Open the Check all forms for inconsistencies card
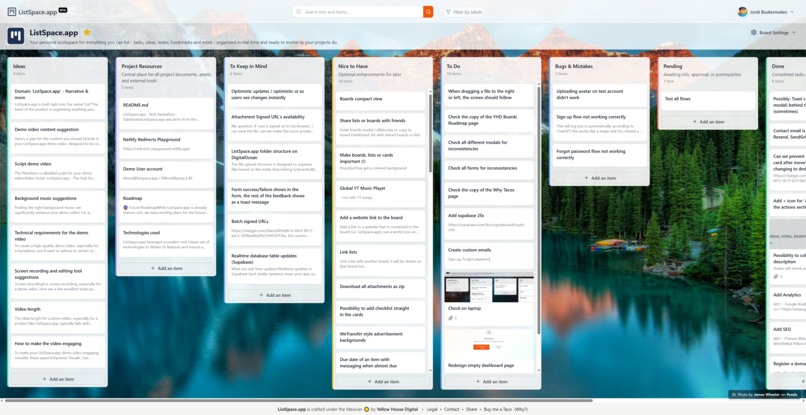 (489, 168)
